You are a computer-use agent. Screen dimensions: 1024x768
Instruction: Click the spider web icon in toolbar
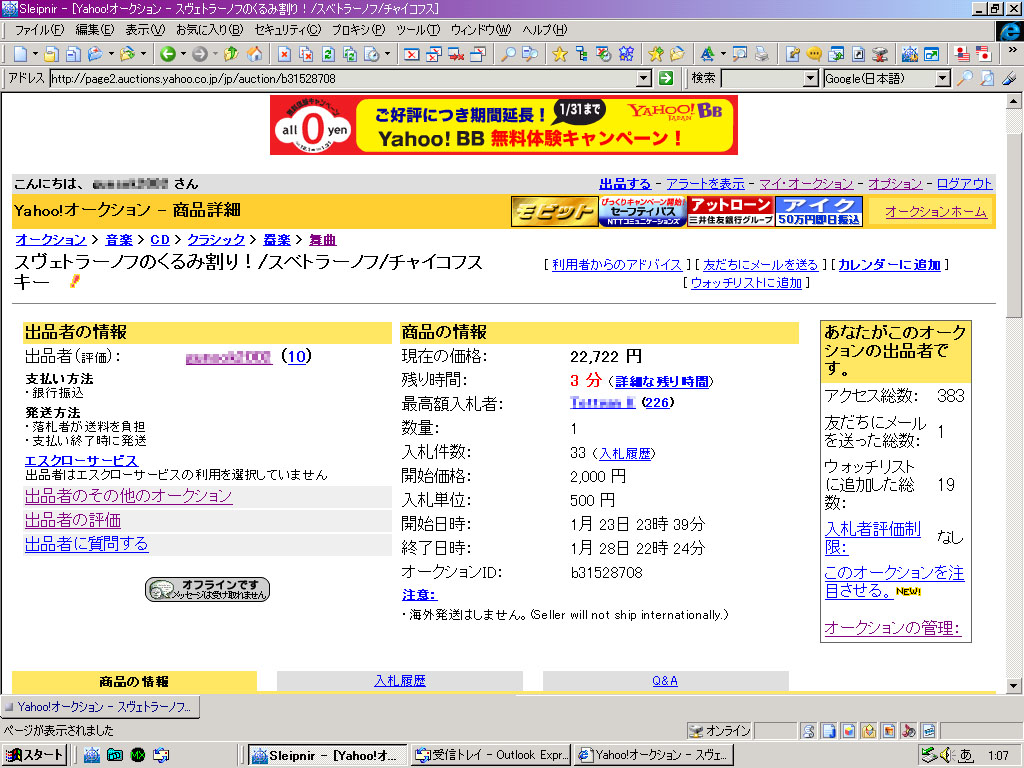pyautogui.click(x=910, y=54)
